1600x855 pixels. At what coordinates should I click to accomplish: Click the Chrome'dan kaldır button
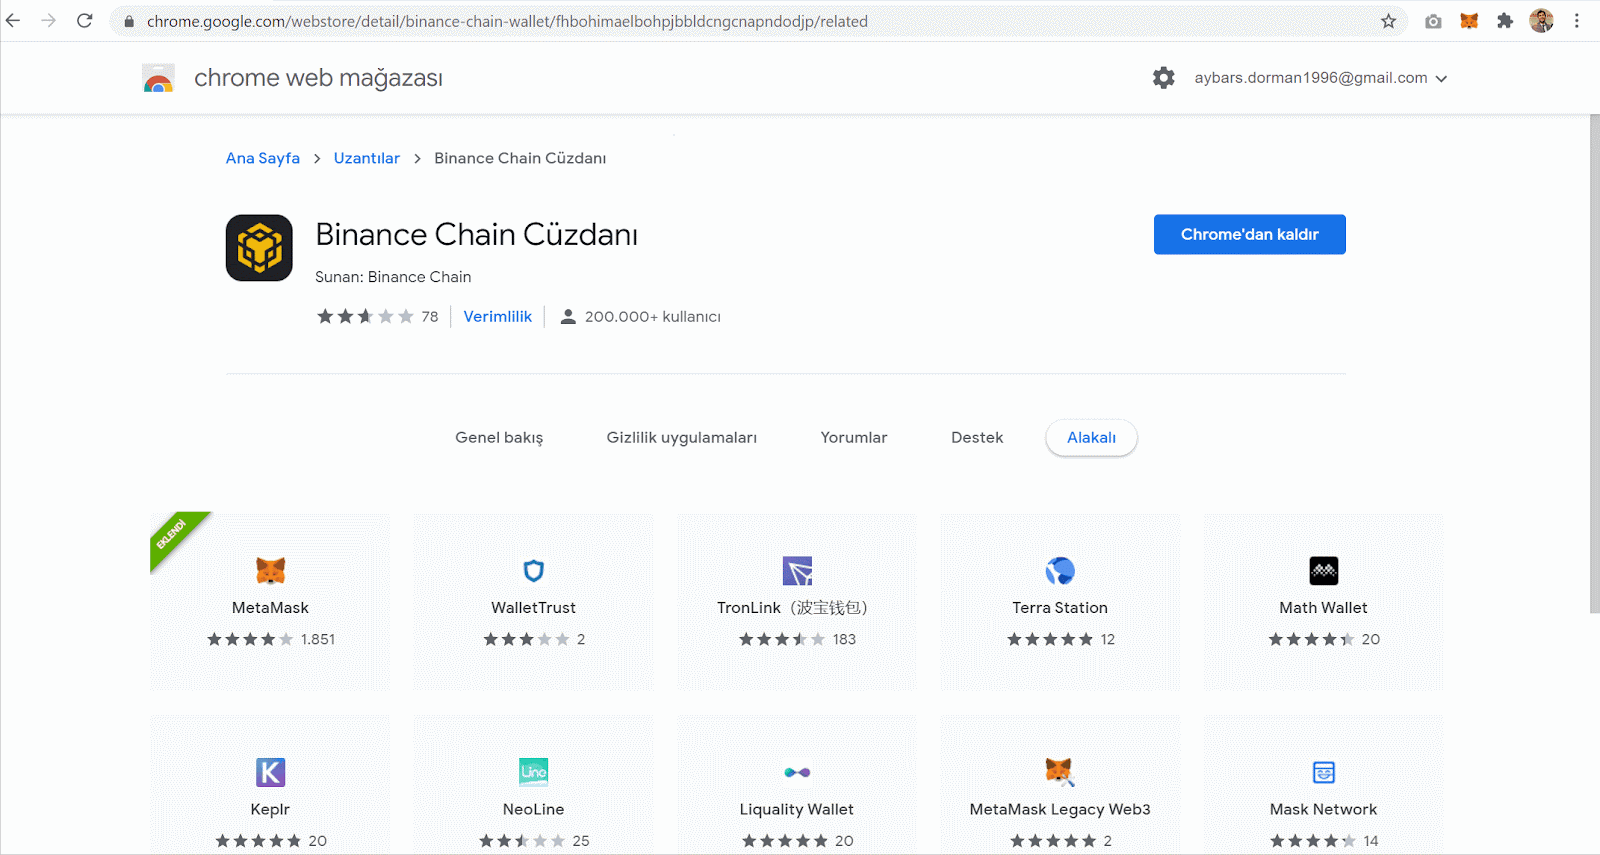[1249, 234]
